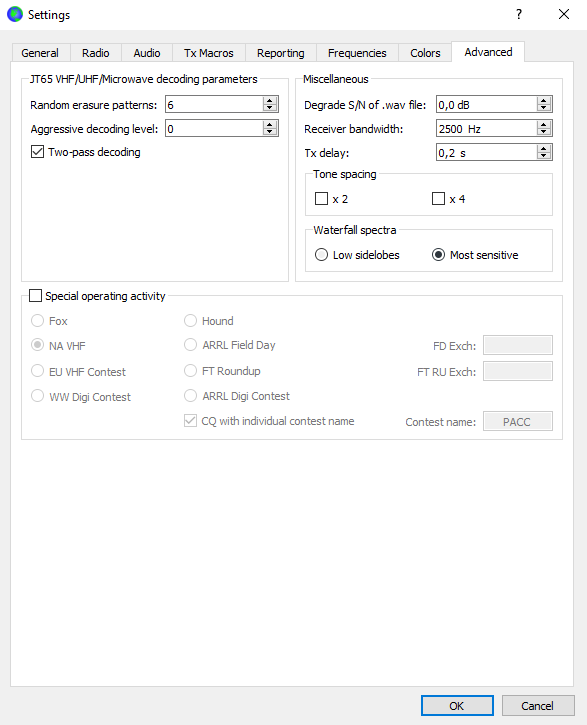Increase Random erasure patterns with up arrow
The image size is (587, 725).
coord(270,101)
